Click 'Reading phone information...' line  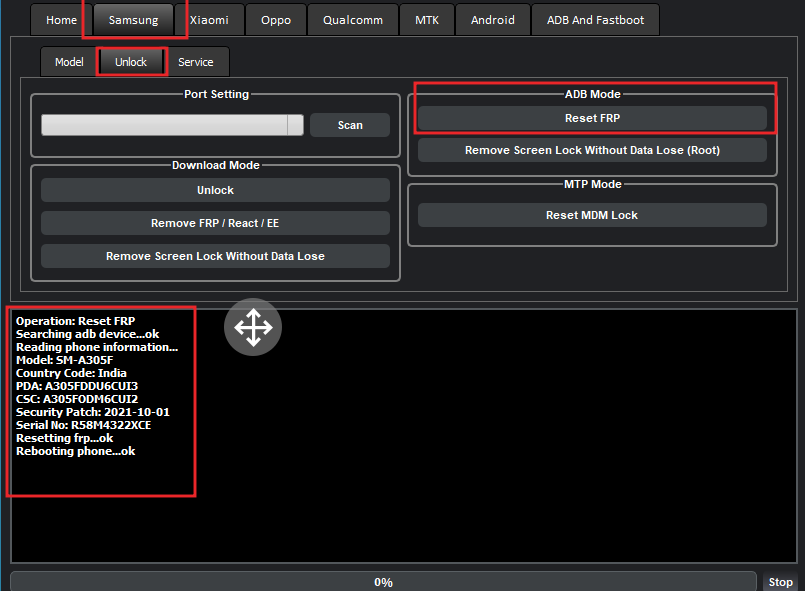(97, 347)
